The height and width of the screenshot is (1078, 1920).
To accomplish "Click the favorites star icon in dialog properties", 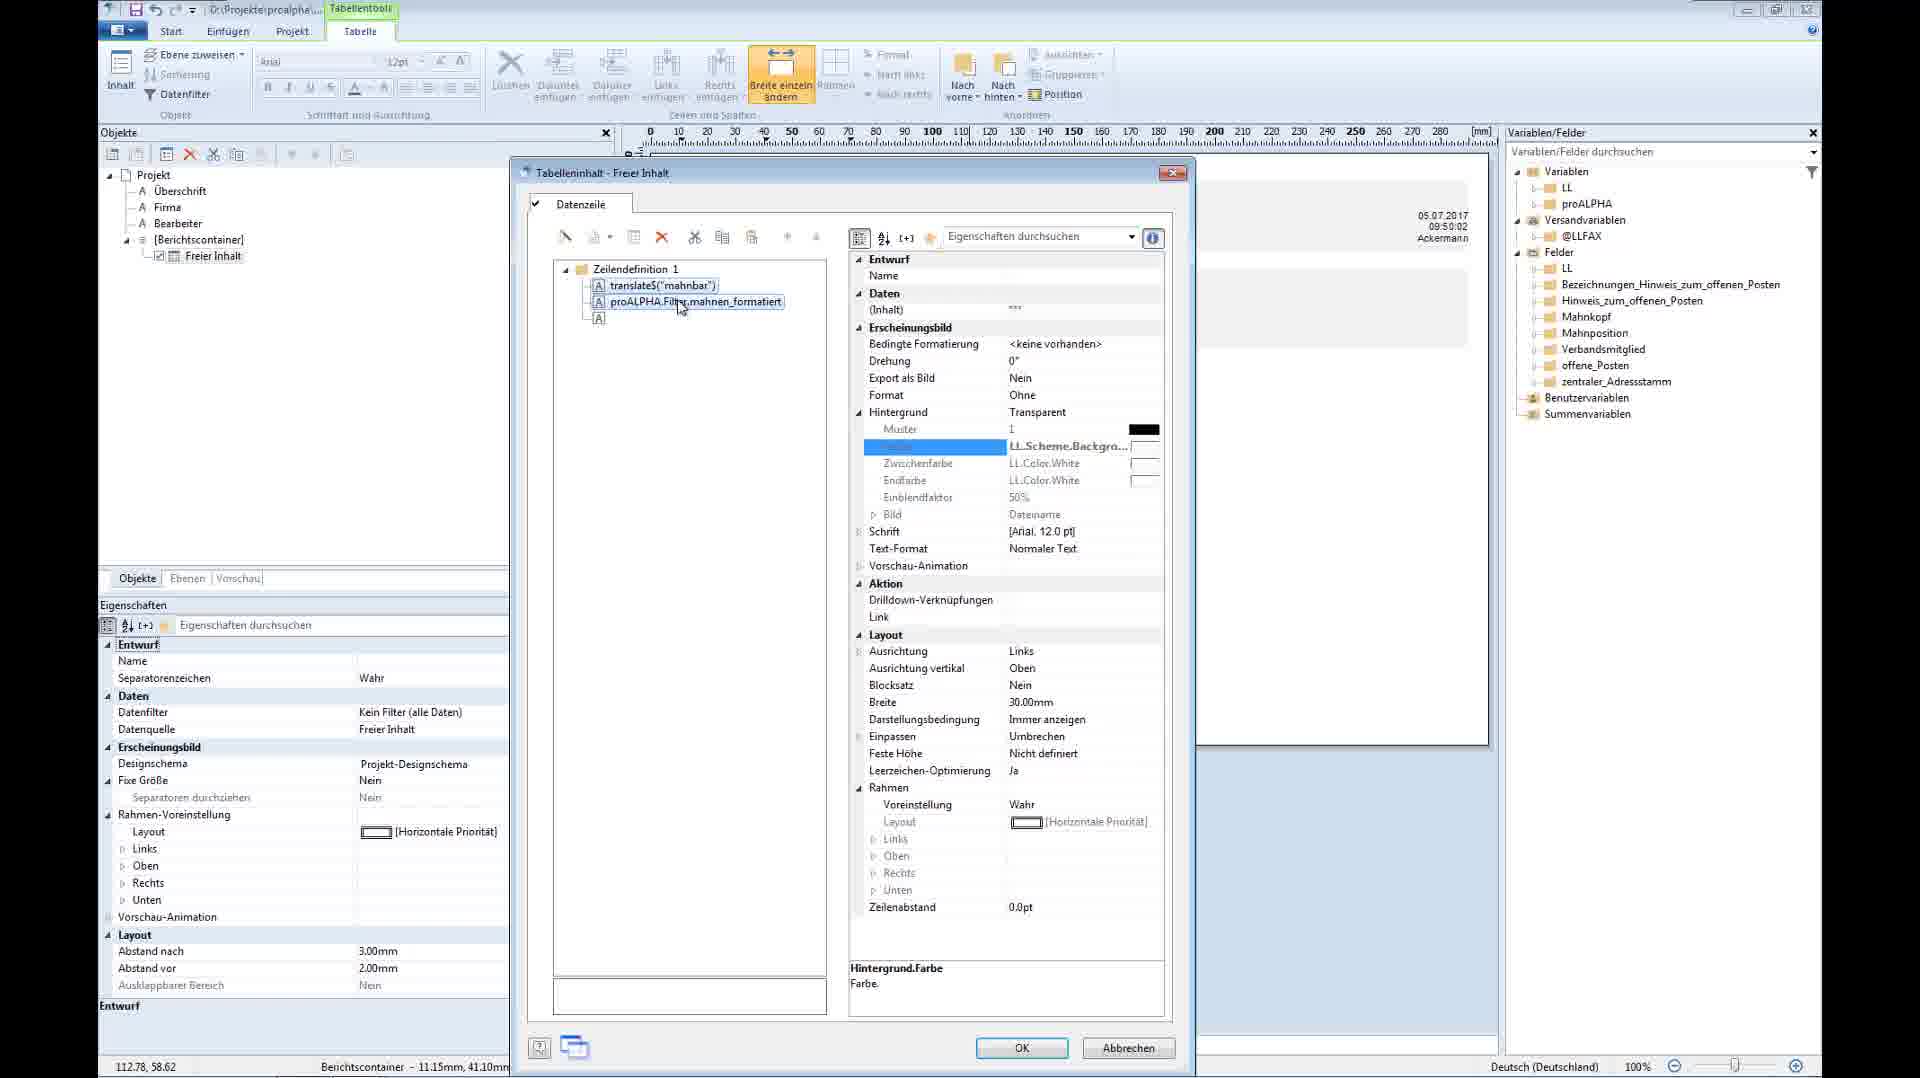I will pyautogui.click(x=930, y=238).
